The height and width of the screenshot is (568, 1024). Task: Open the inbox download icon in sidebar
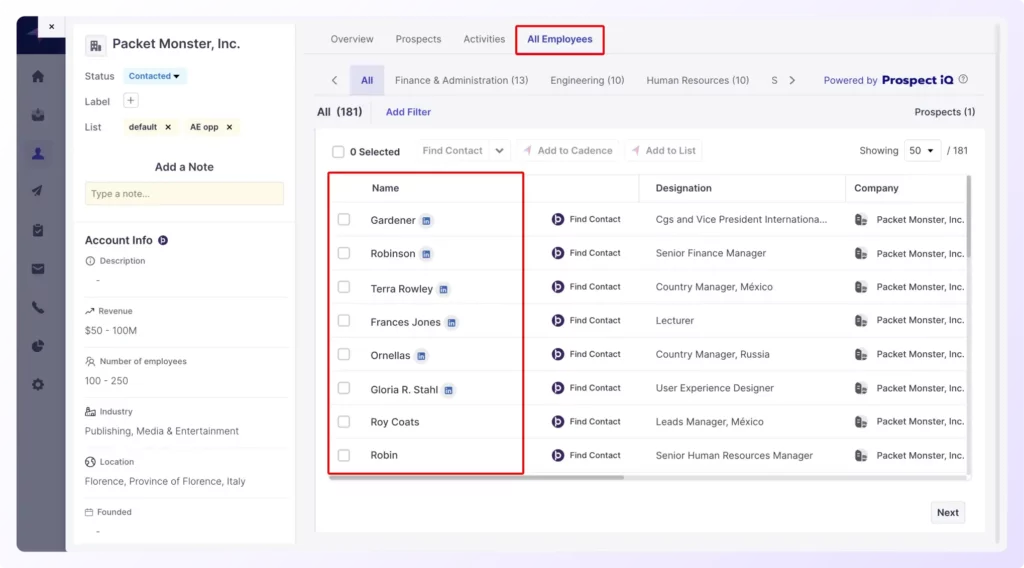[x=38, y=115]
